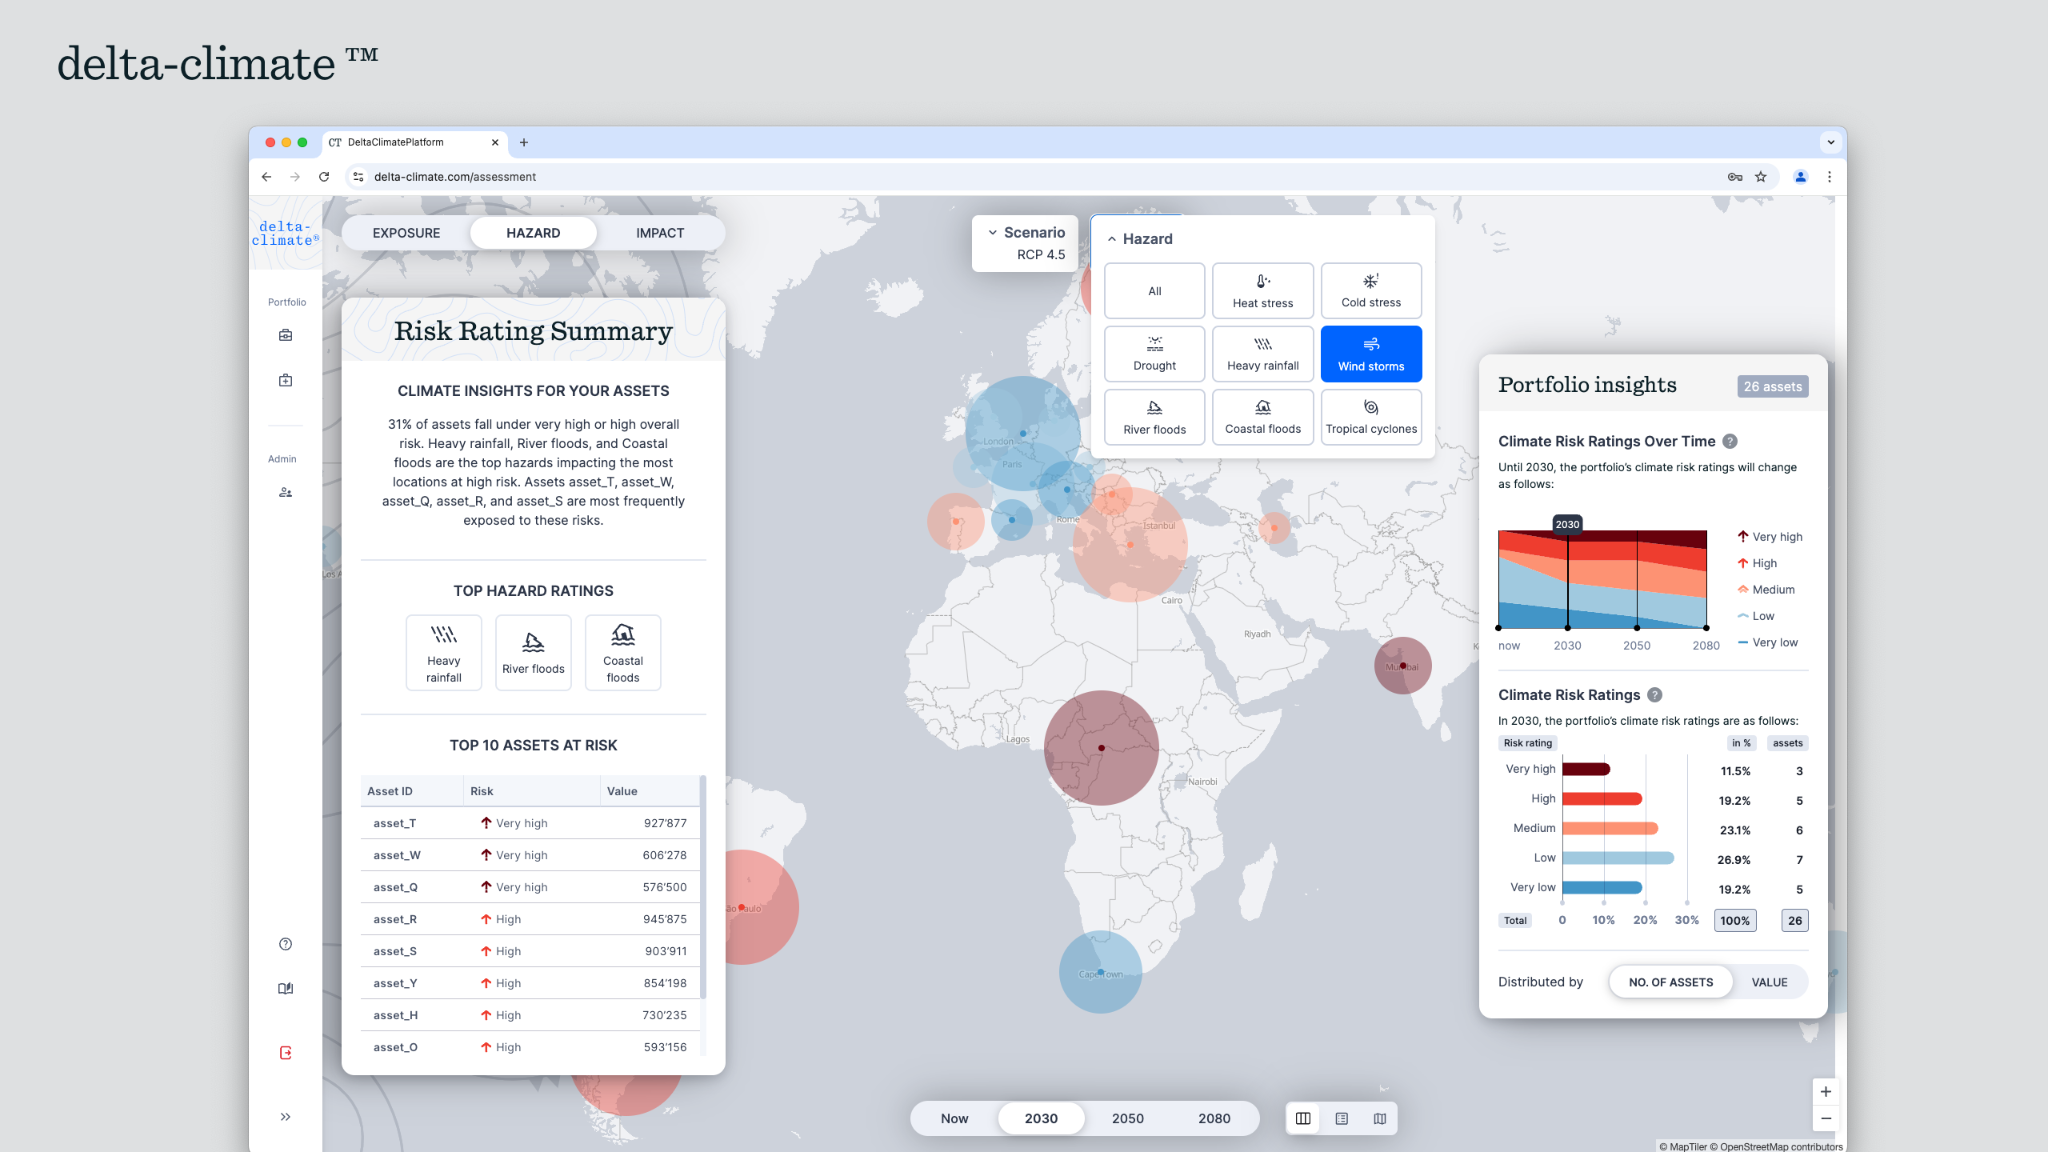
Task: Open the portfolio briefcase icon in sidebar
Action: click(x=285, y=335)
